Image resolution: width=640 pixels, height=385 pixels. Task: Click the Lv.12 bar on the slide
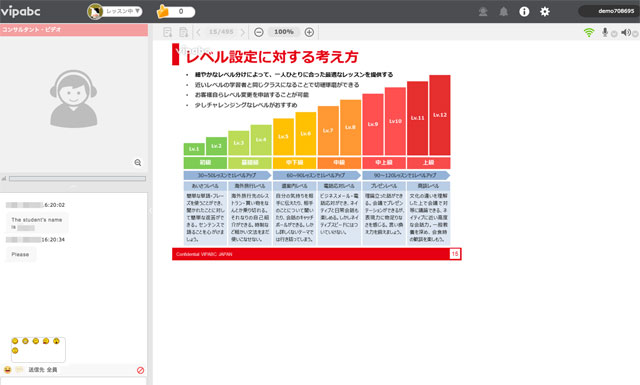[440, 115]
